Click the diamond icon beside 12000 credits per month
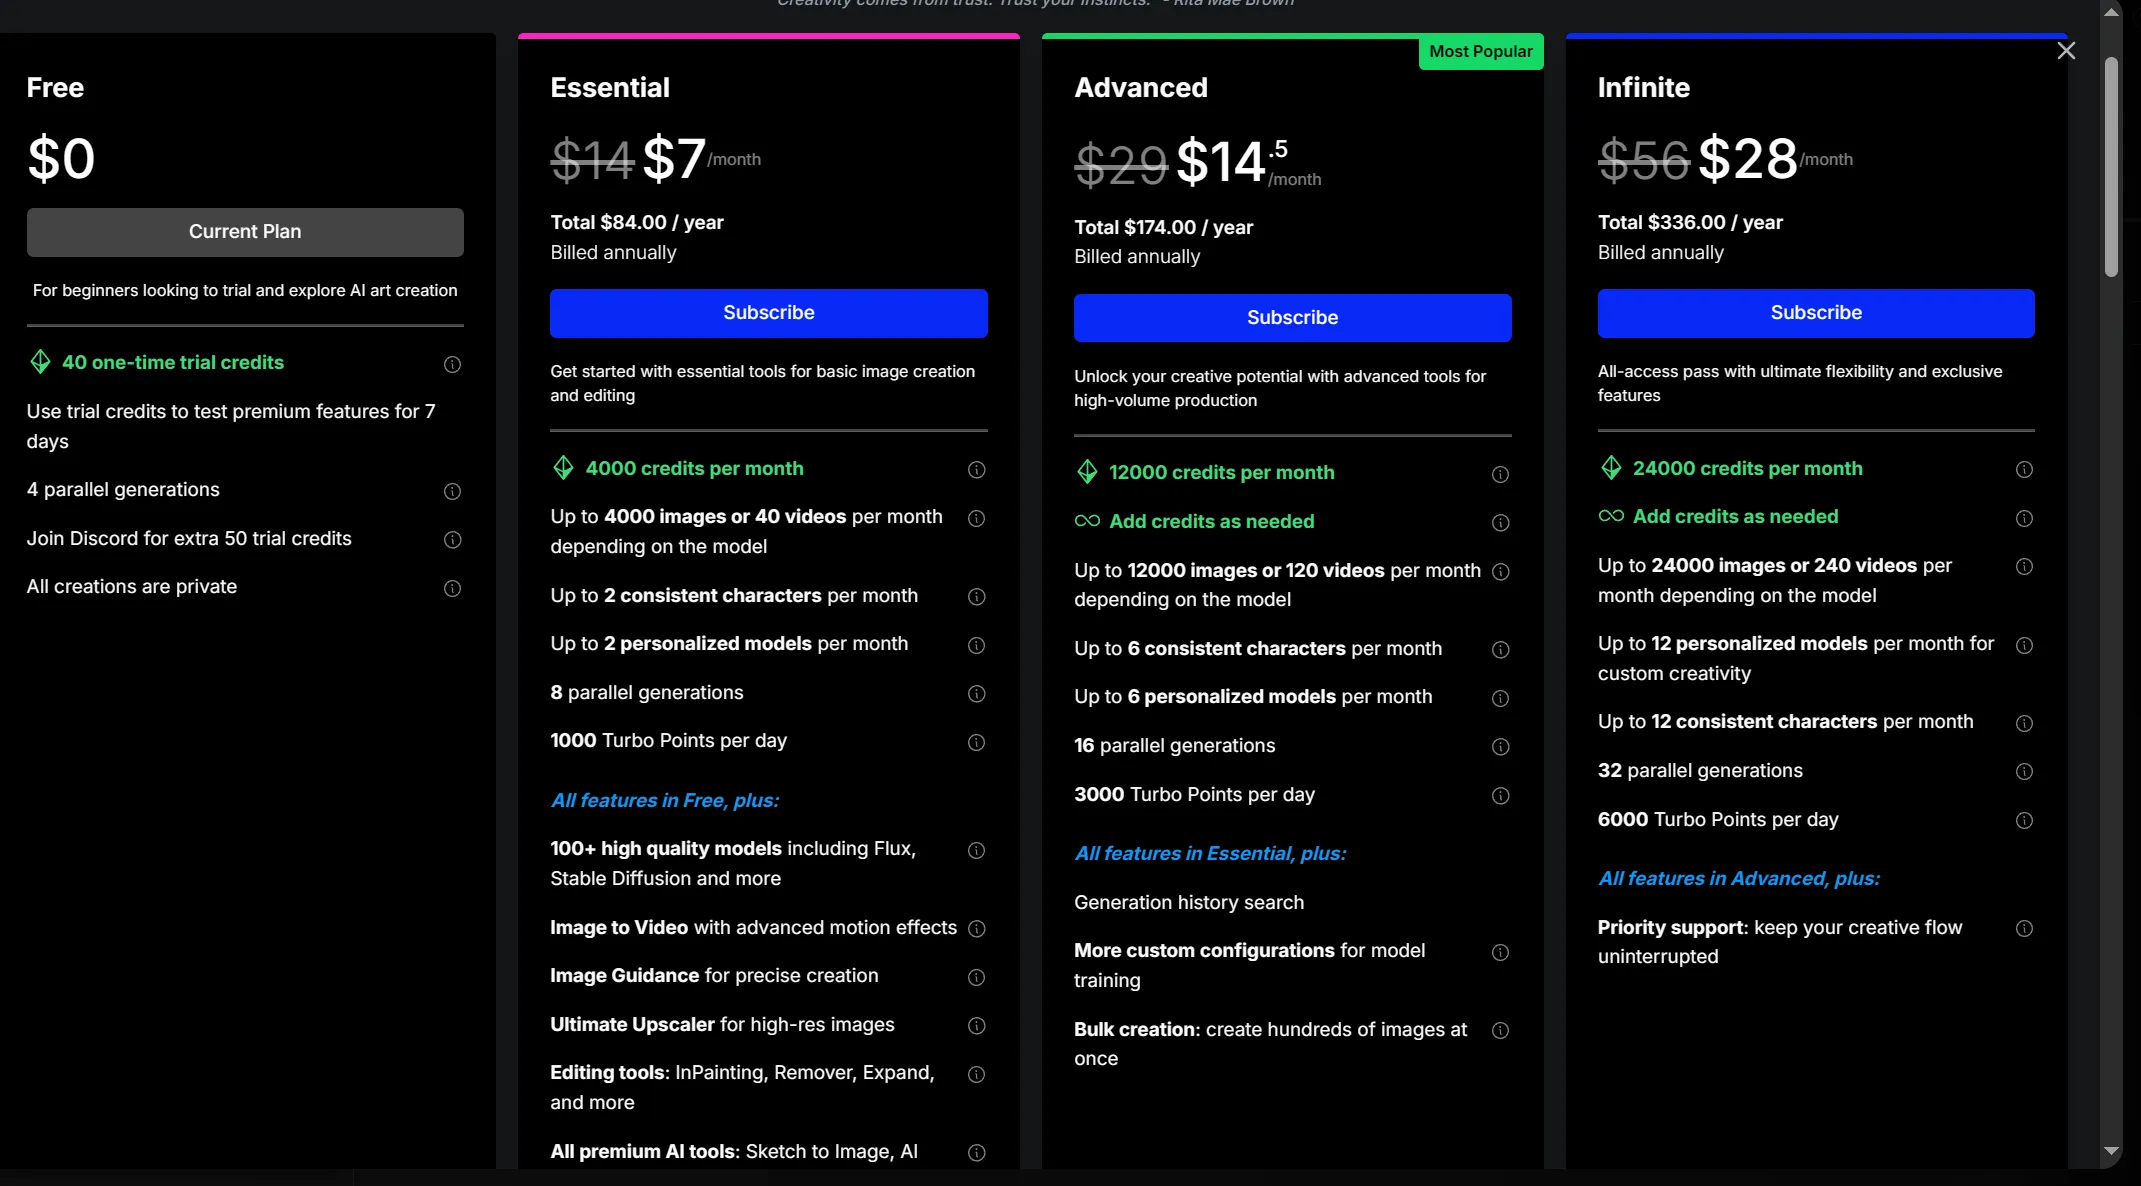This screenshot has height=1186, width=2141. 1087,472
